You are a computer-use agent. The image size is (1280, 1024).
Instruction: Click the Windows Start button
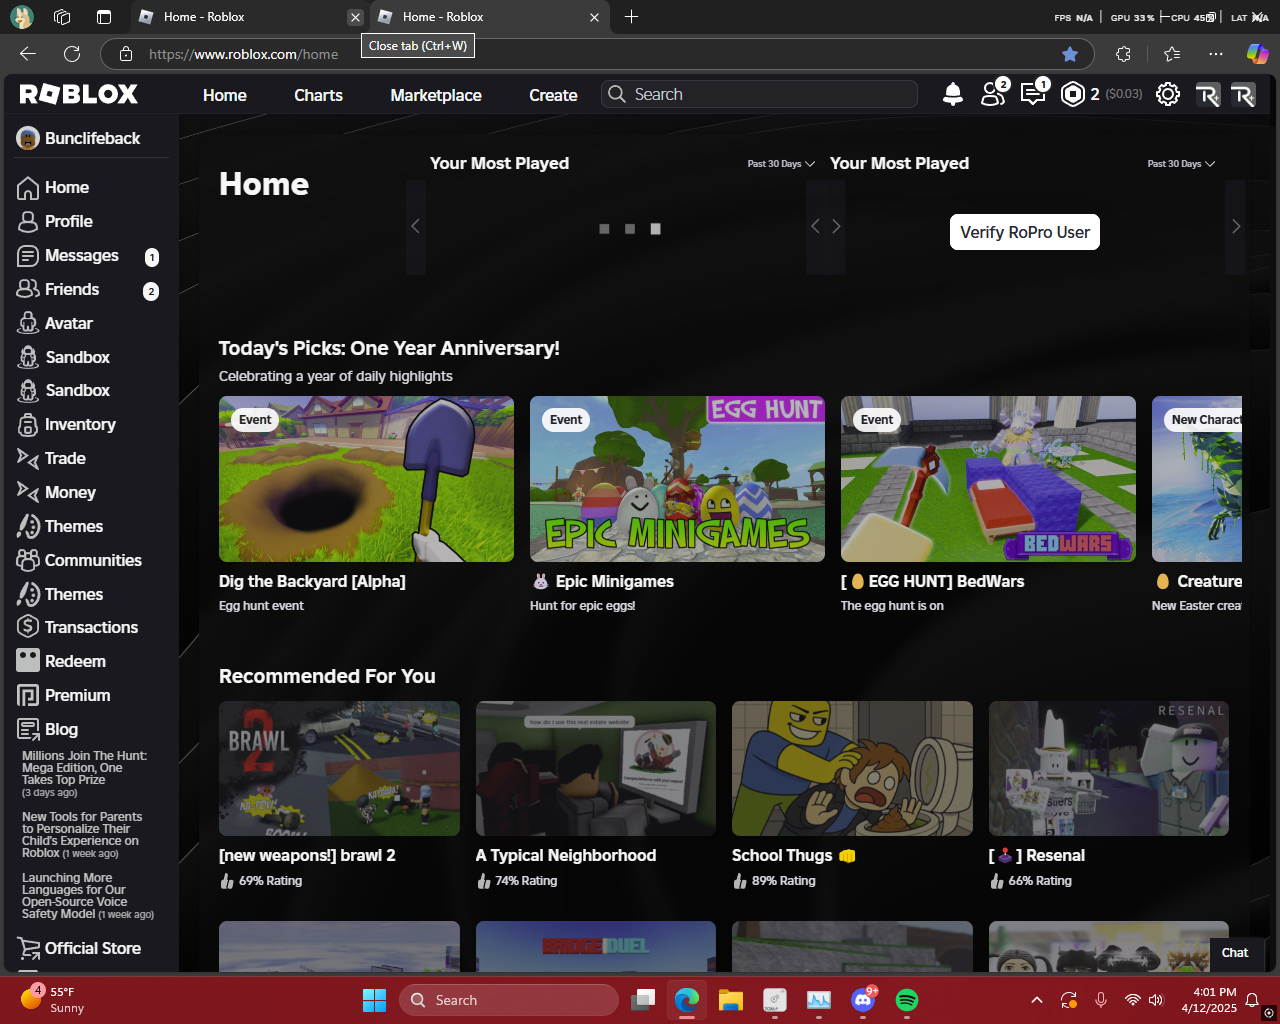point(374,1000)
